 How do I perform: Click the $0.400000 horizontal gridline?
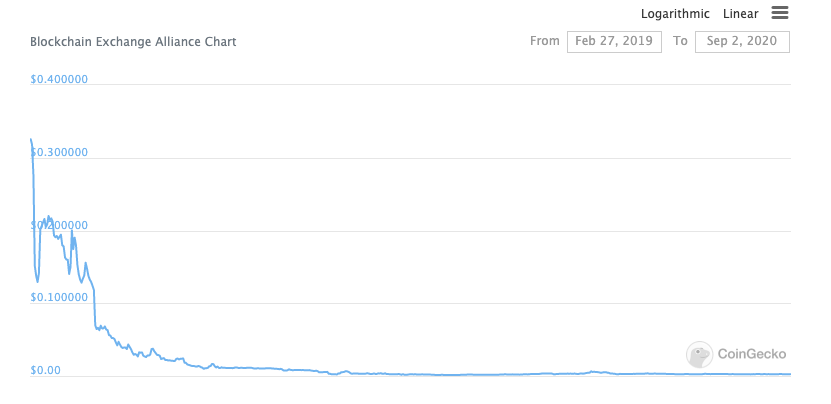410,85
